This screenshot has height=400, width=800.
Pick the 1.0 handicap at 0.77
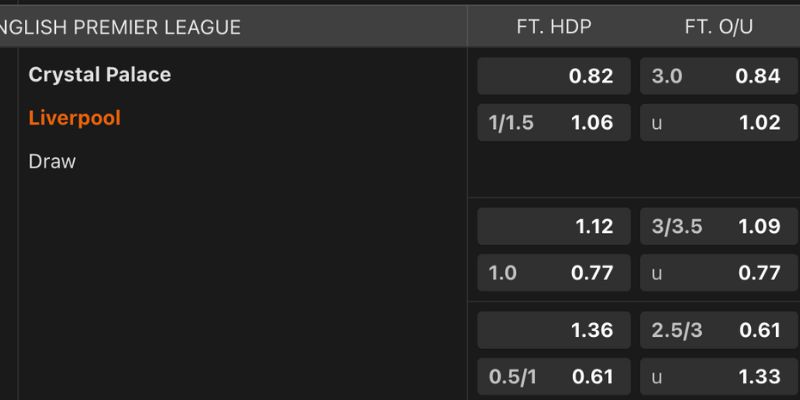pyautogui.click(x=554, y=272)
